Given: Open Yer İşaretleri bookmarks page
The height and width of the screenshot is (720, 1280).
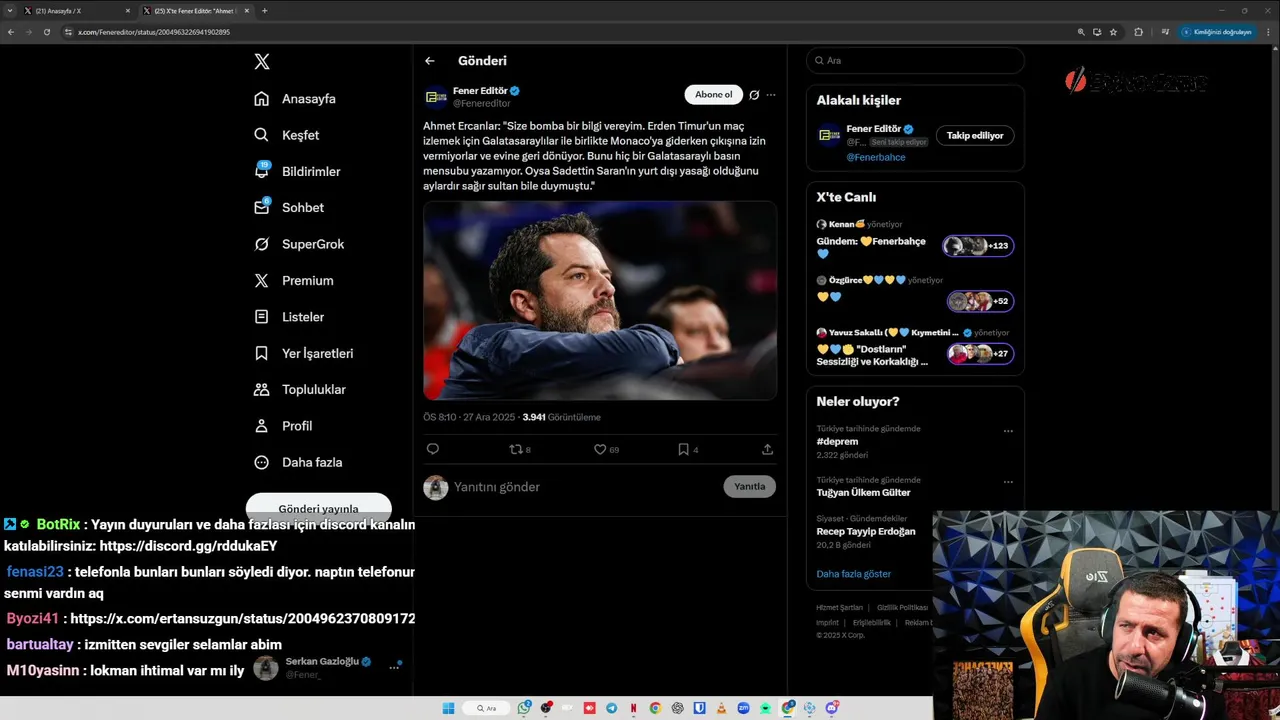Looking at the screenshot, I should point(304,353).
